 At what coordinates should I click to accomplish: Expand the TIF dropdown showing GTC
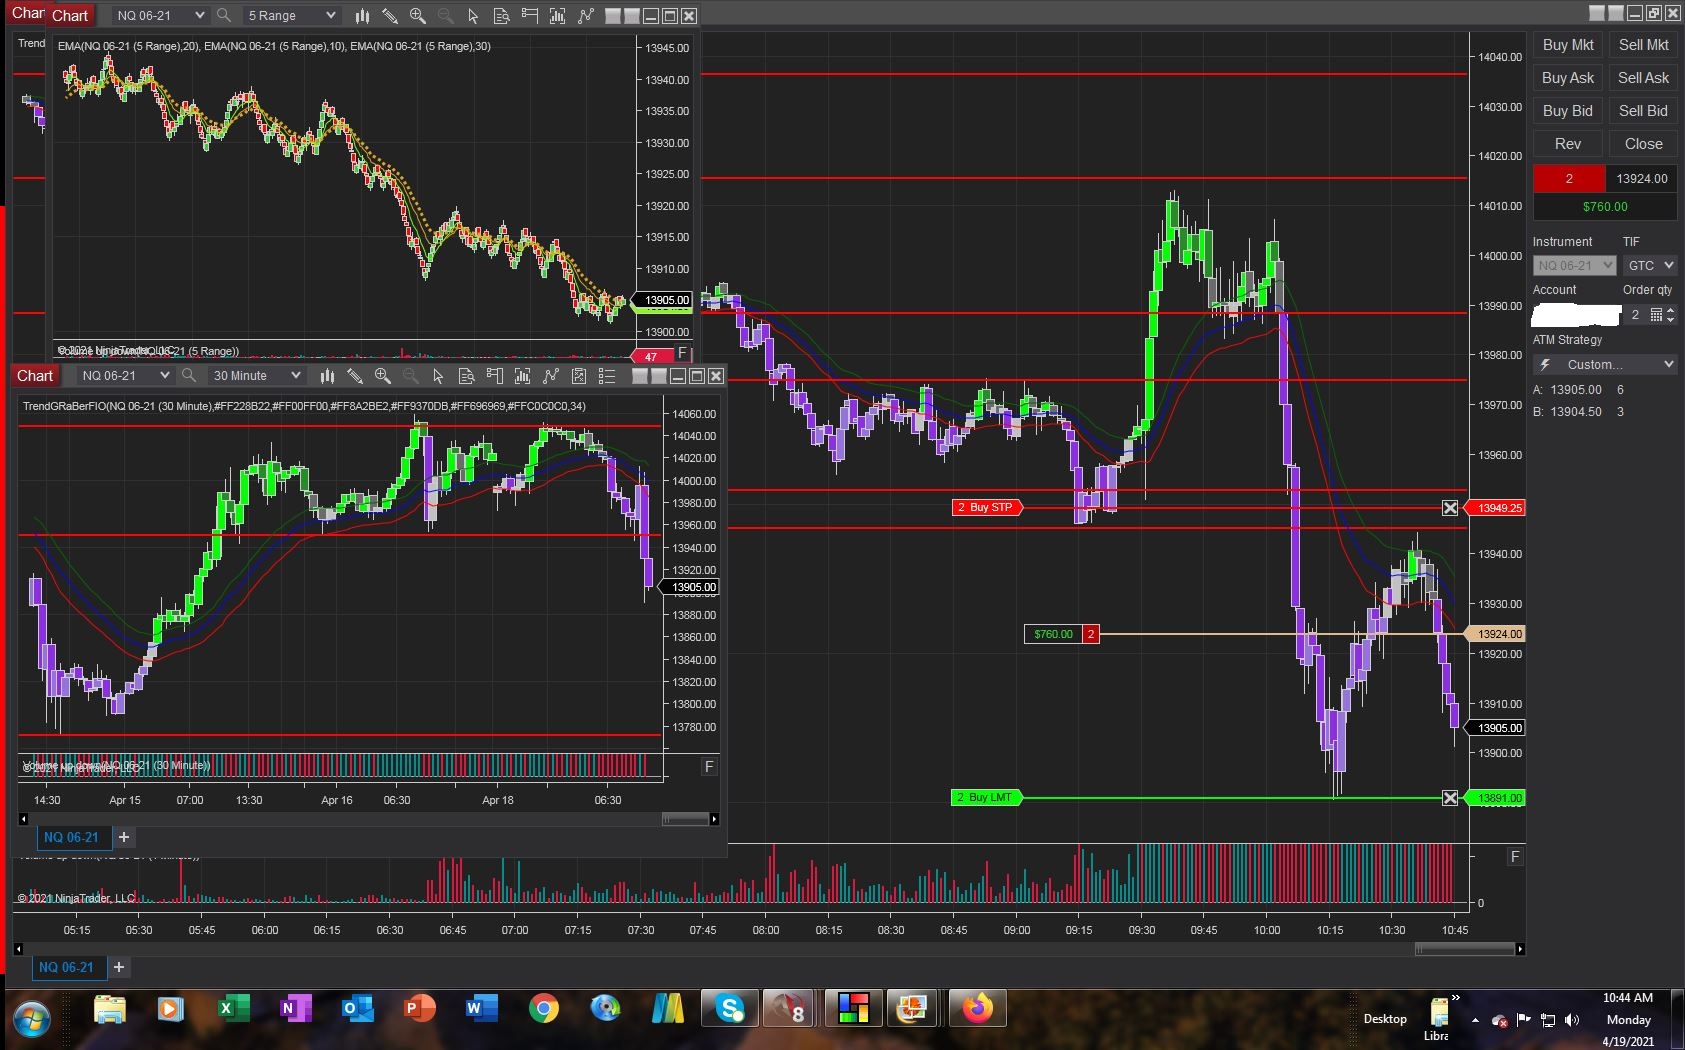(x=1650, y=265)
